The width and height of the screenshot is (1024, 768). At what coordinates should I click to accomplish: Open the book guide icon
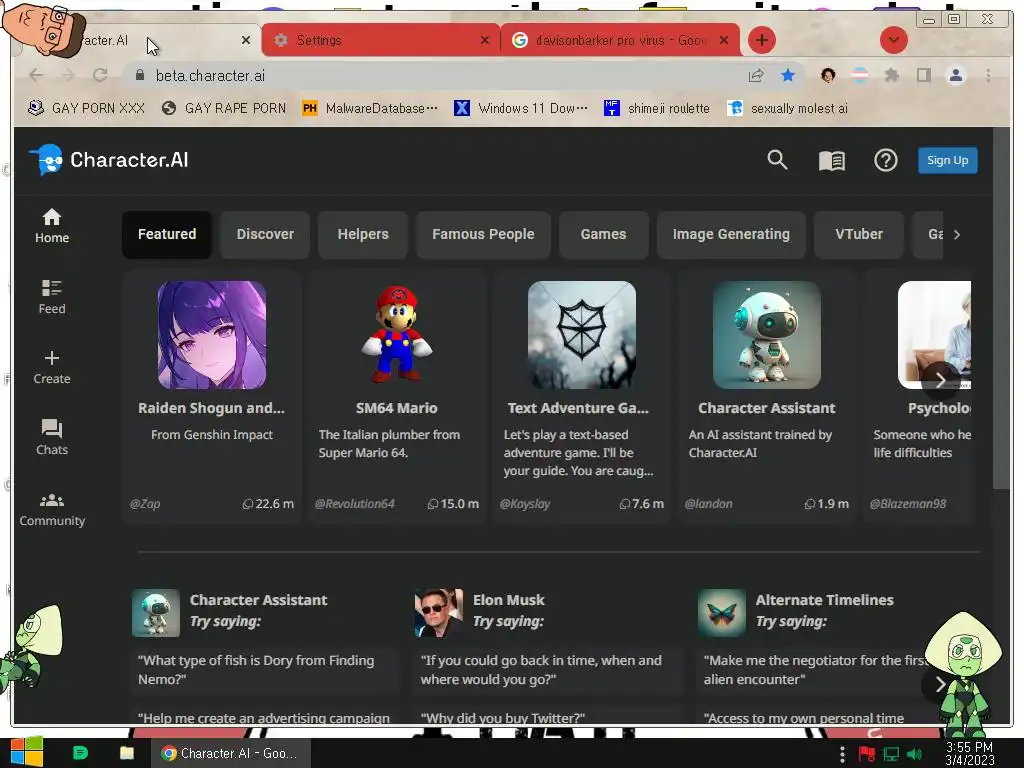pos(831,160)
